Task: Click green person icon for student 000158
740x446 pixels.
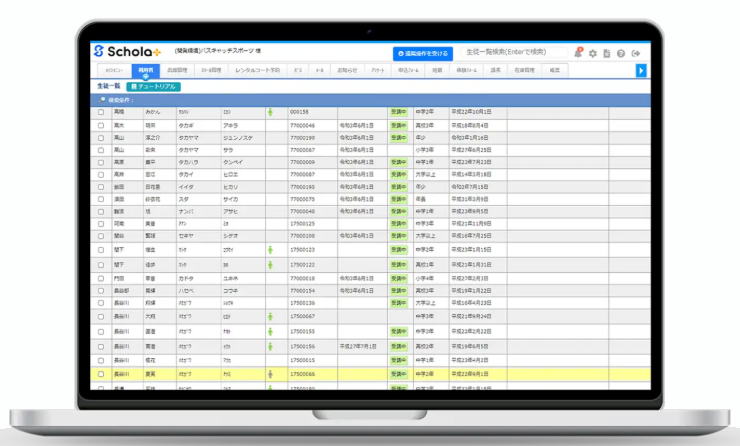Action: (269, 112)
